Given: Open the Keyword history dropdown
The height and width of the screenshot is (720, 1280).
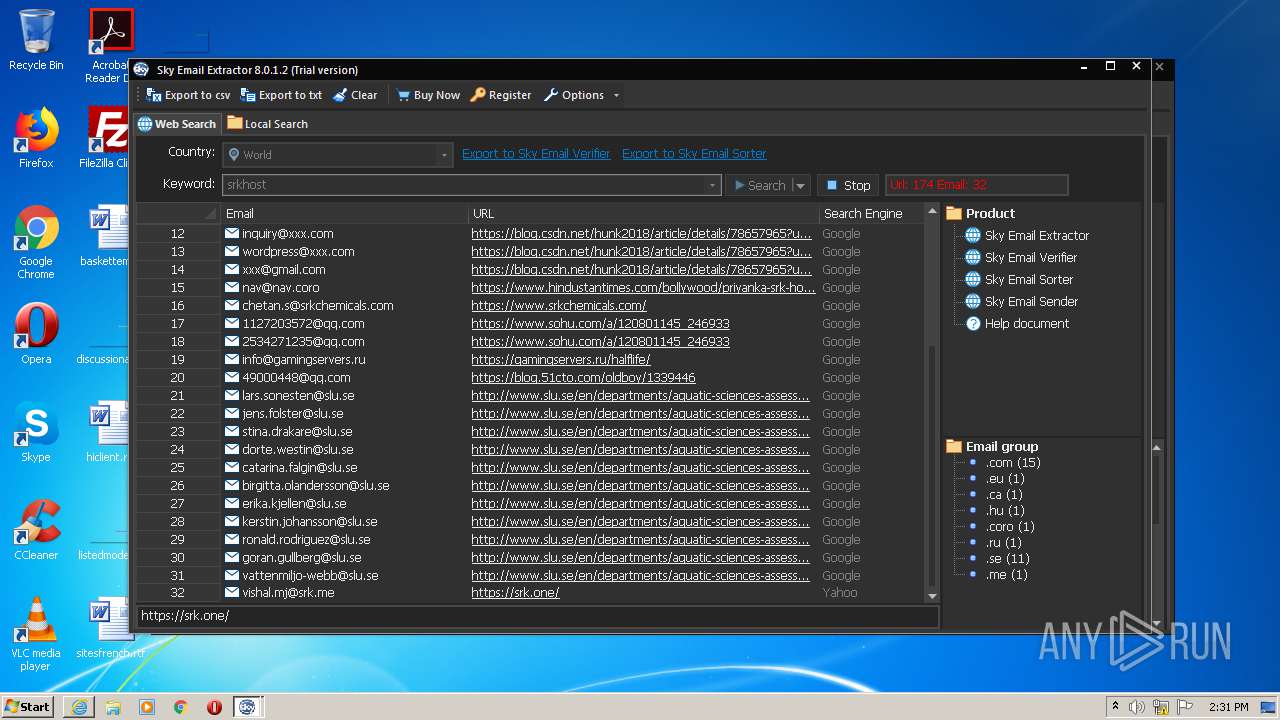Looking at the screenshot, I should 712,185.
